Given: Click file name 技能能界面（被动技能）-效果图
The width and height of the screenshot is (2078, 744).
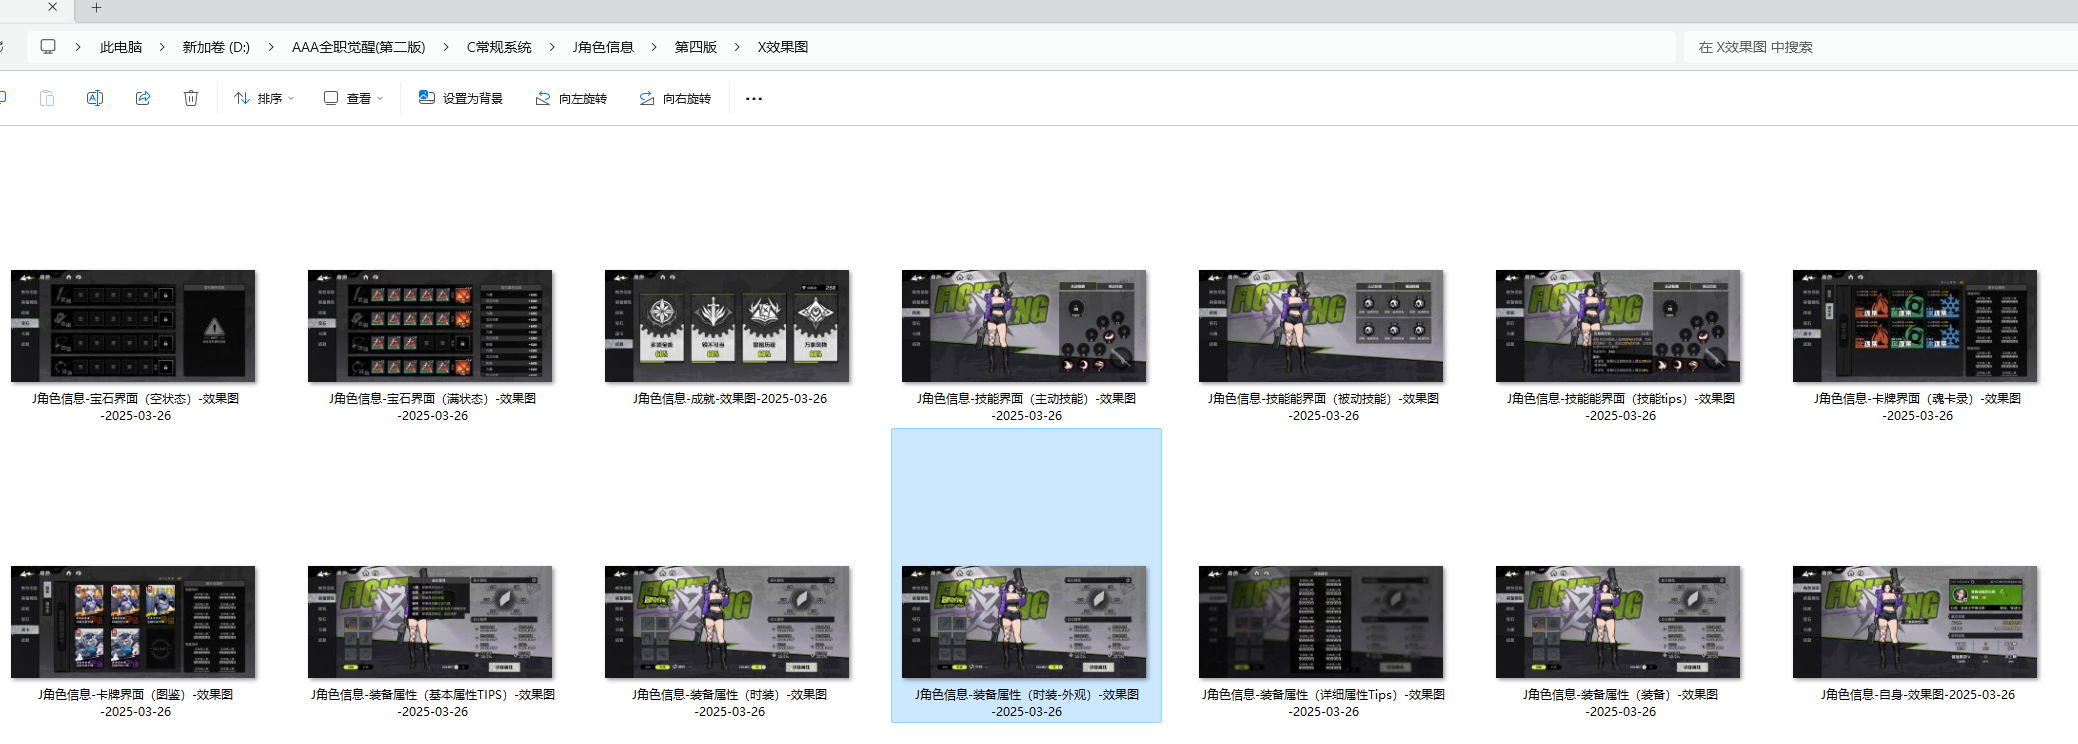Looking at the screenshot, I should tap(1324, 407).
